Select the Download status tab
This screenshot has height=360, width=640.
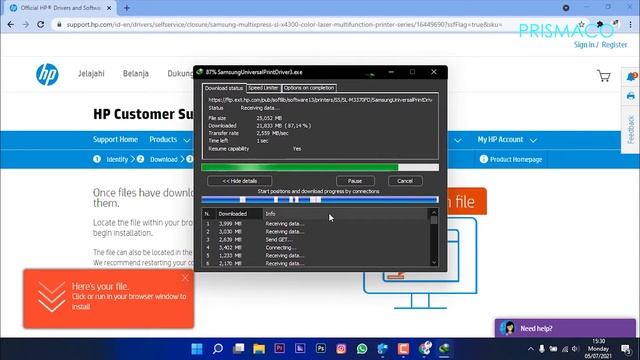tap(224, 88)
